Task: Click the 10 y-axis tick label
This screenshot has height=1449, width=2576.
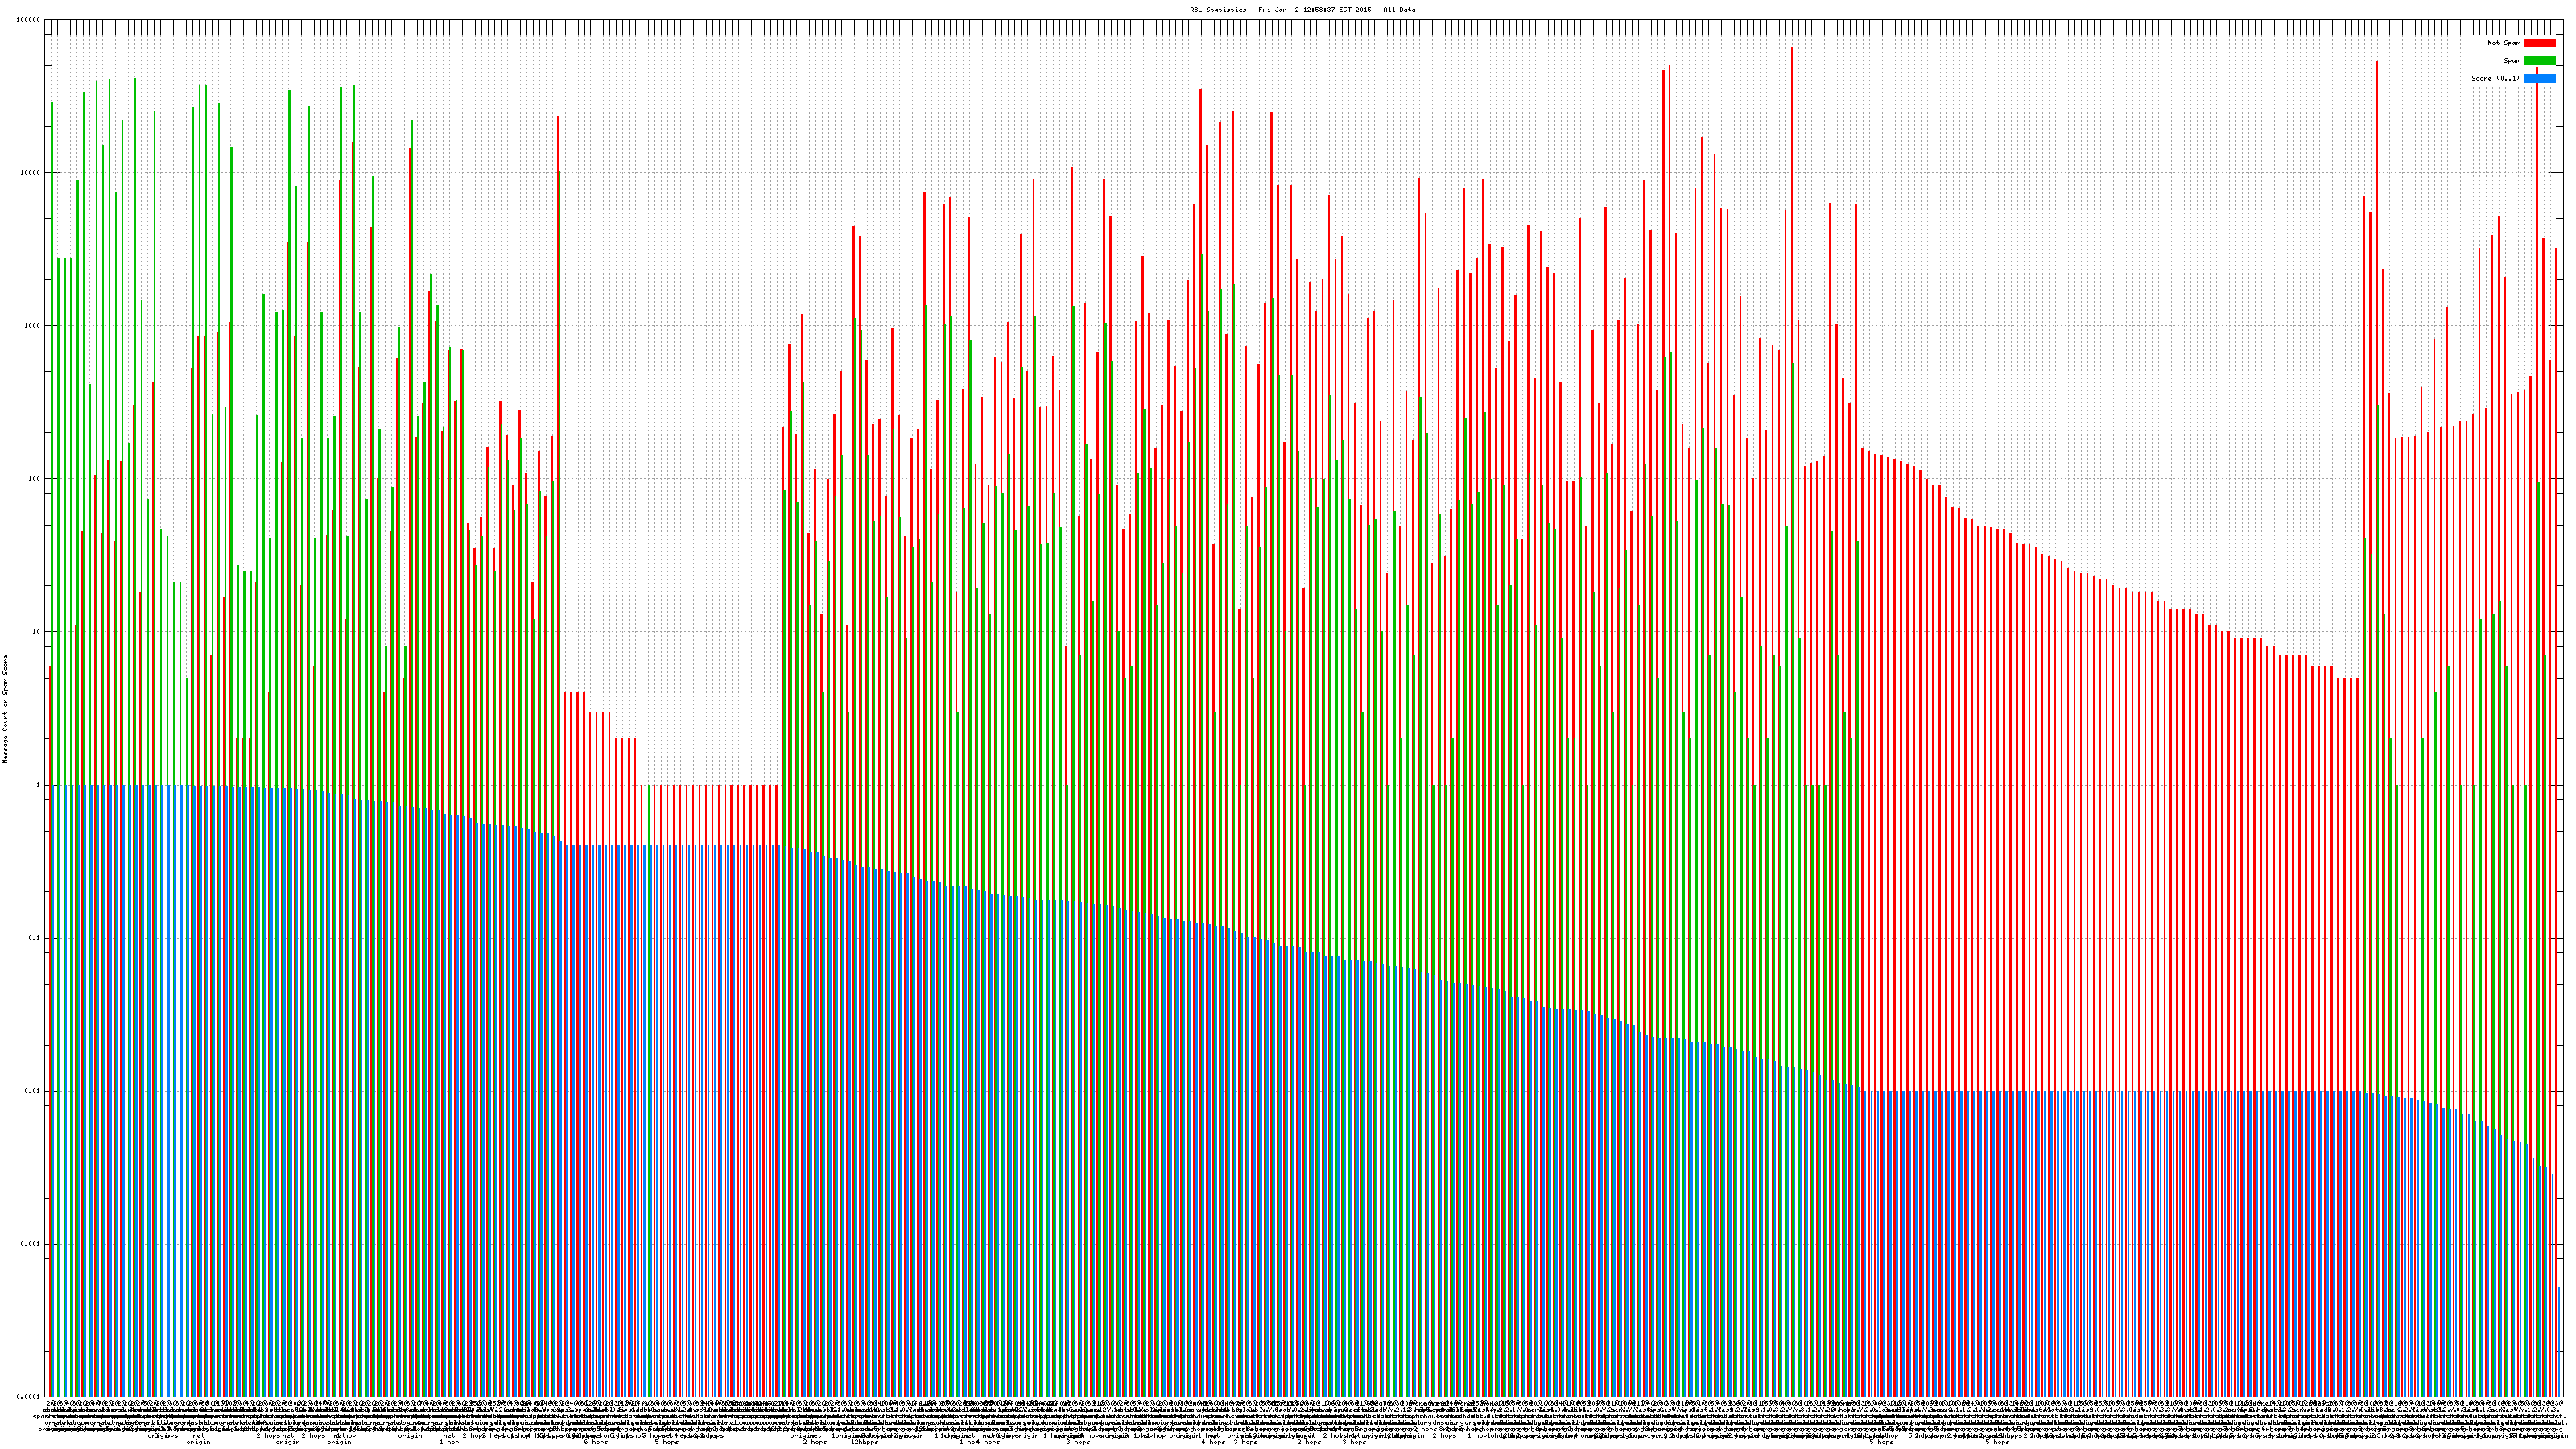Action: [37, 631]
